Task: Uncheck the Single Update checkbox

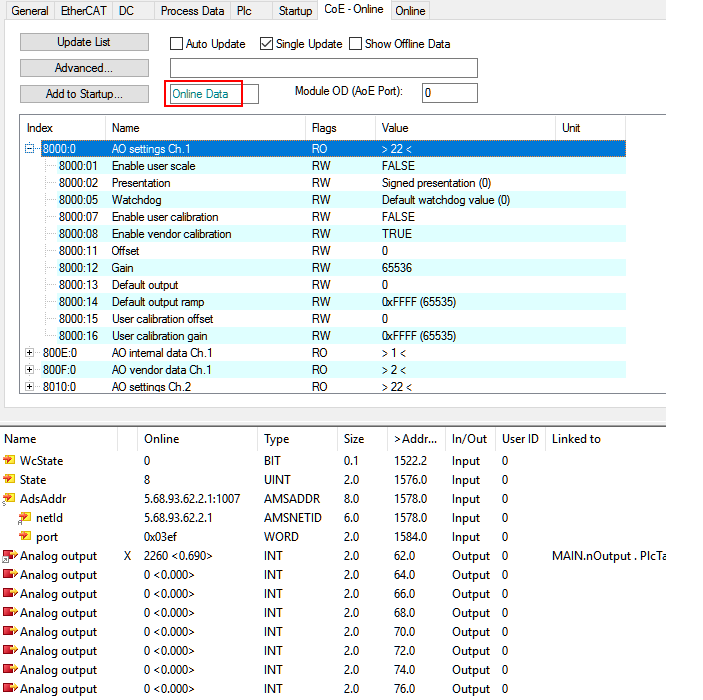Action: [266, 43]
